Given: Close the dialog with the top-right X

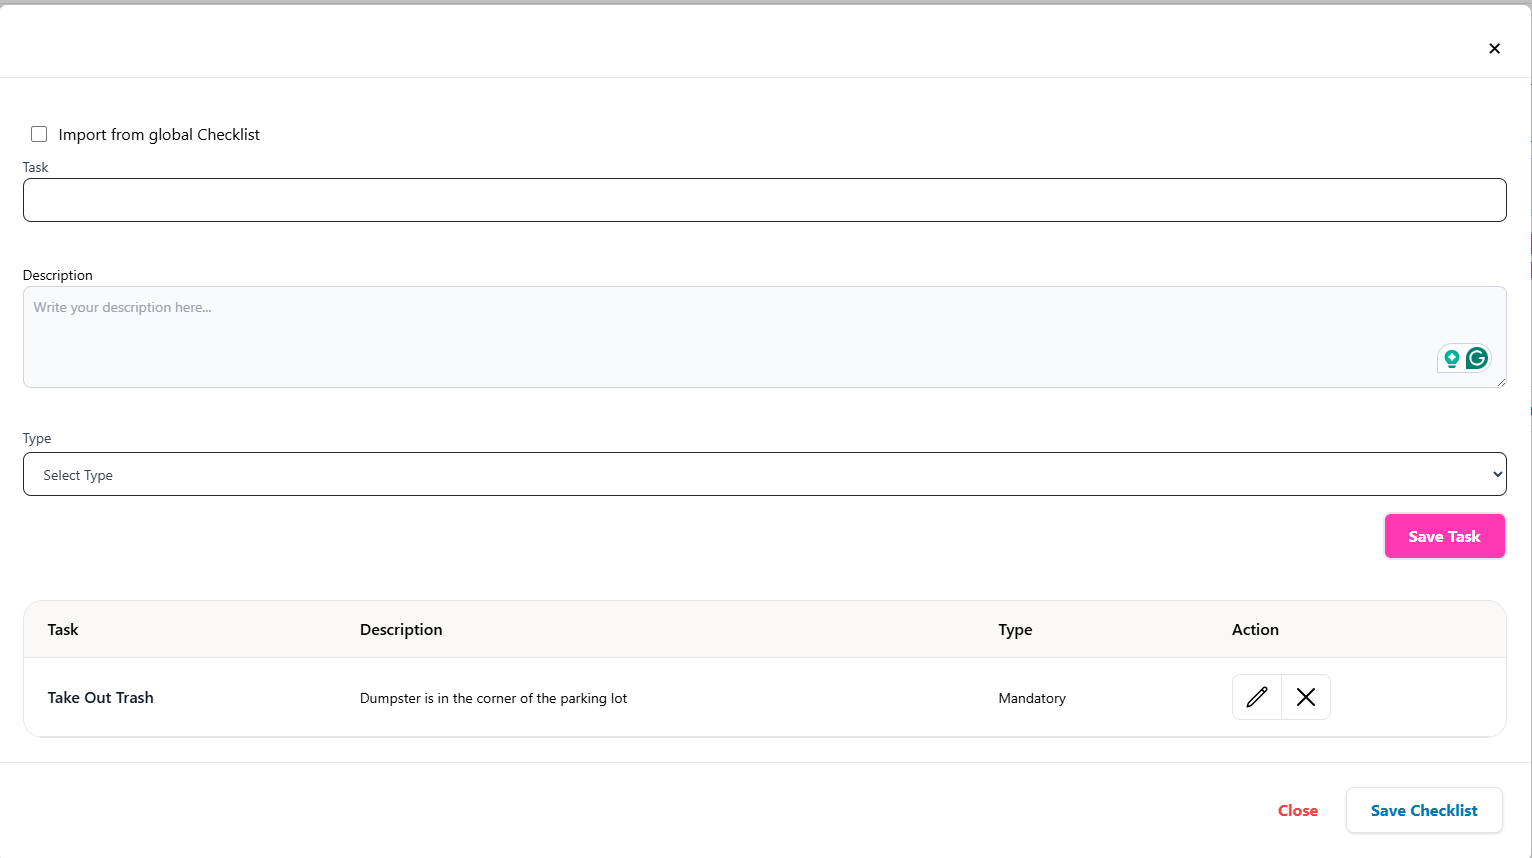Looking at the screenshot, I should 1494,48.
